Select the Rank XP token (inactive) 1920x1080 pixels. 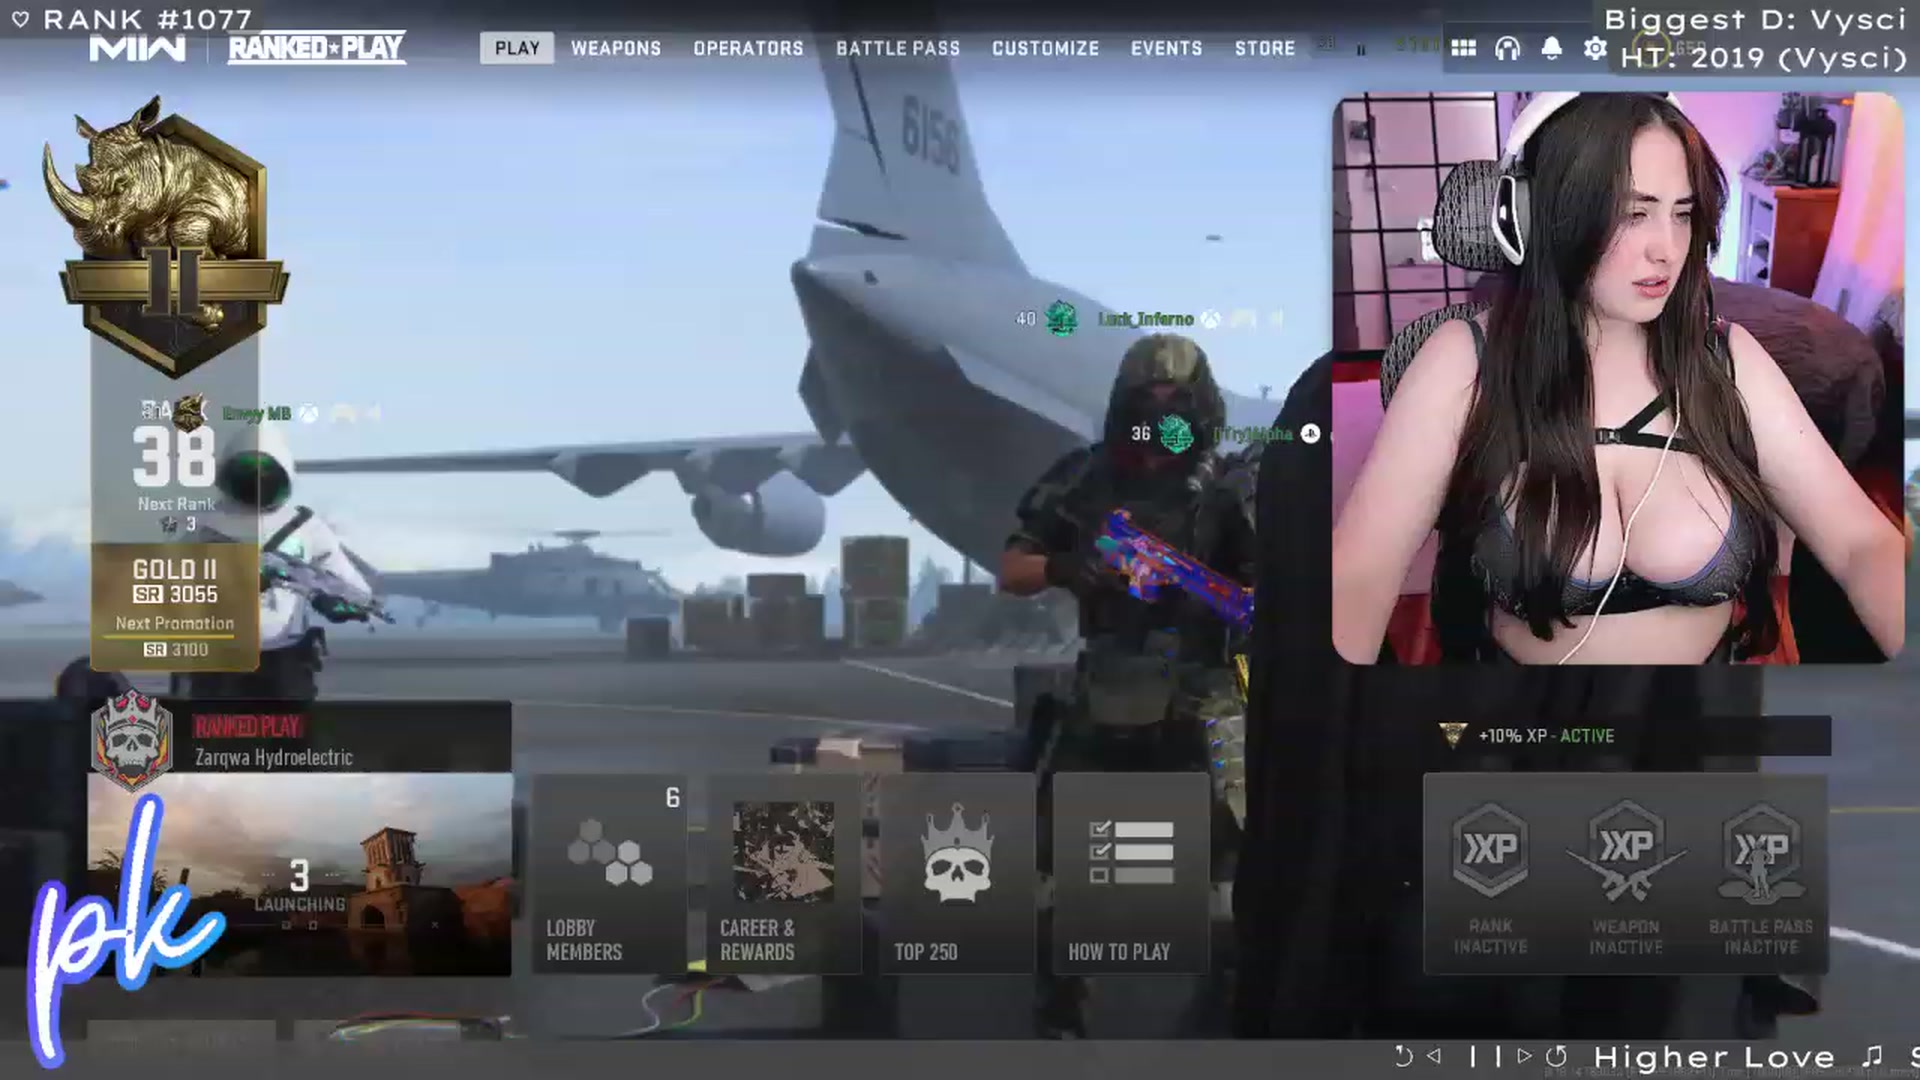click(1490, 850)
